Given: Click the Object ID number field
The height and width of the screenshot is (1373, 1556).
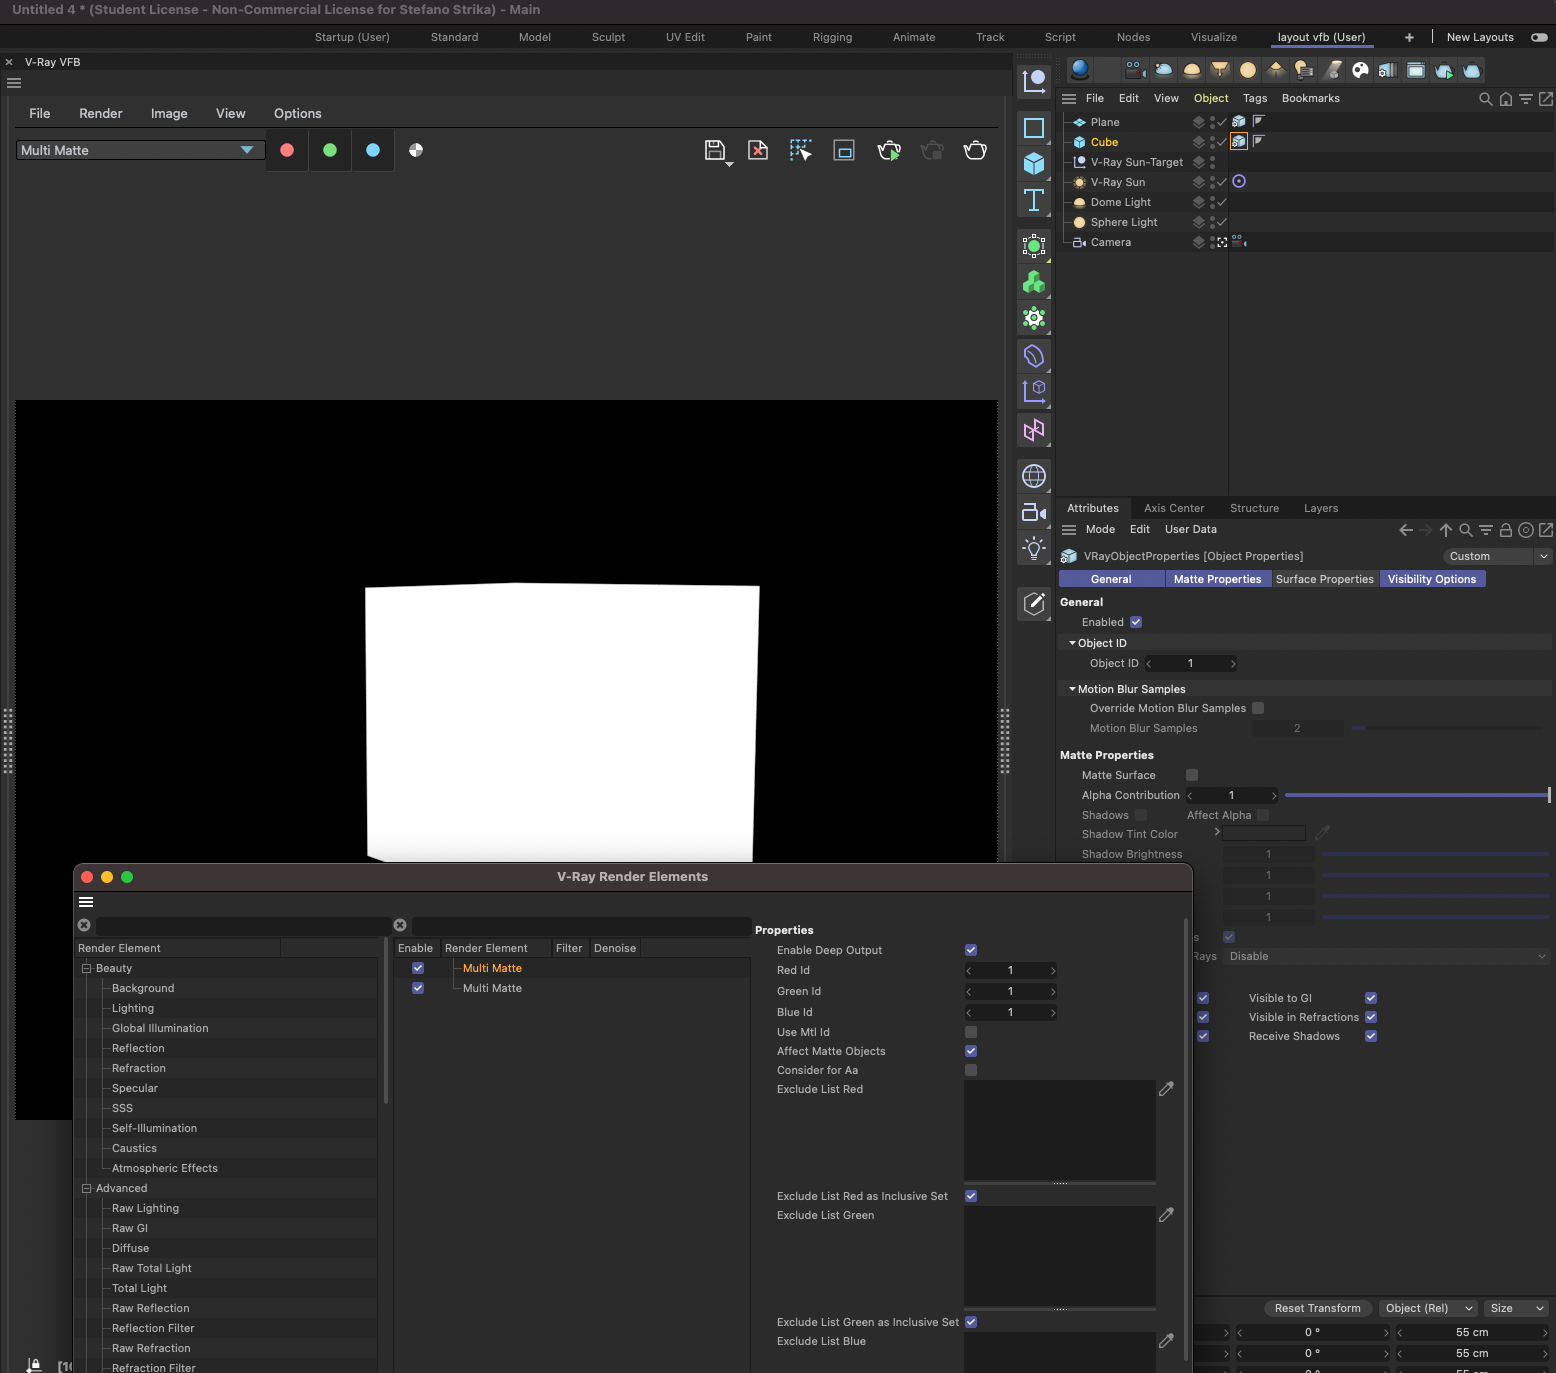Looking at the screenshot, I should click(x=1191, y=663).
